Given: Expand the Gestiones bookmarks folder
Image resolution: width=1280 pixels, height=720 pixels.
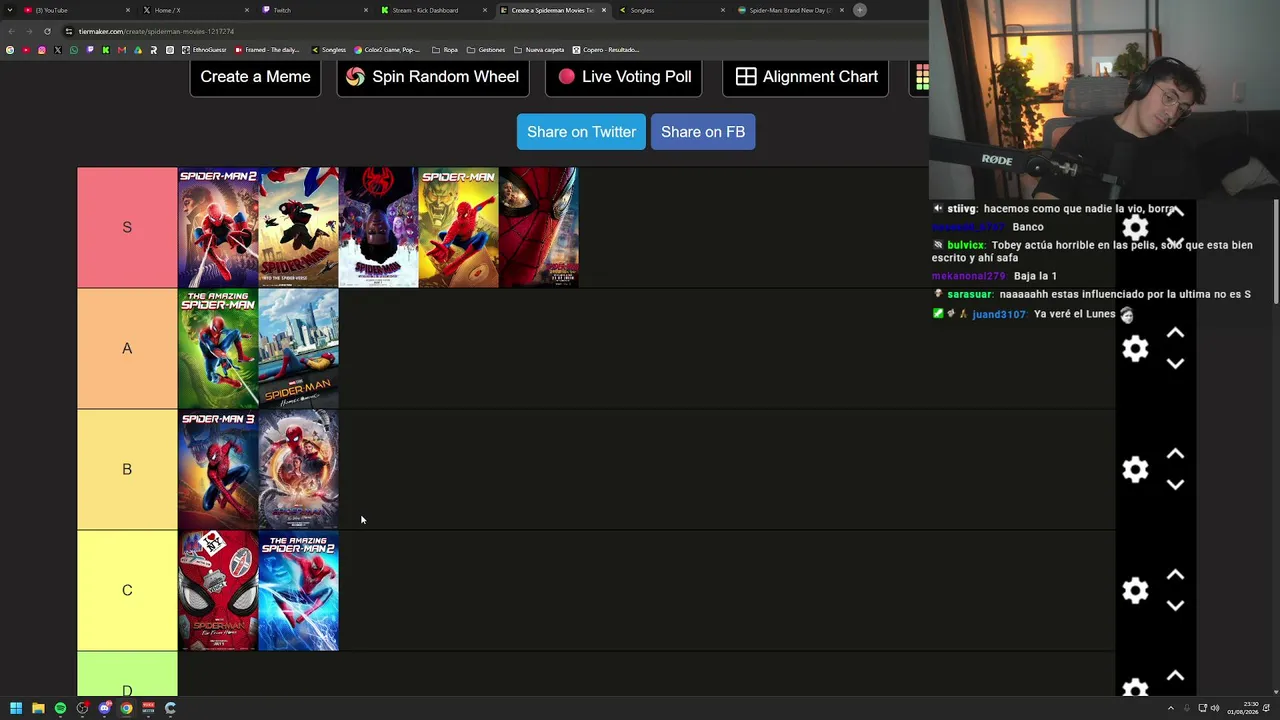Looking at the screenshot, I should click(486, 50).
